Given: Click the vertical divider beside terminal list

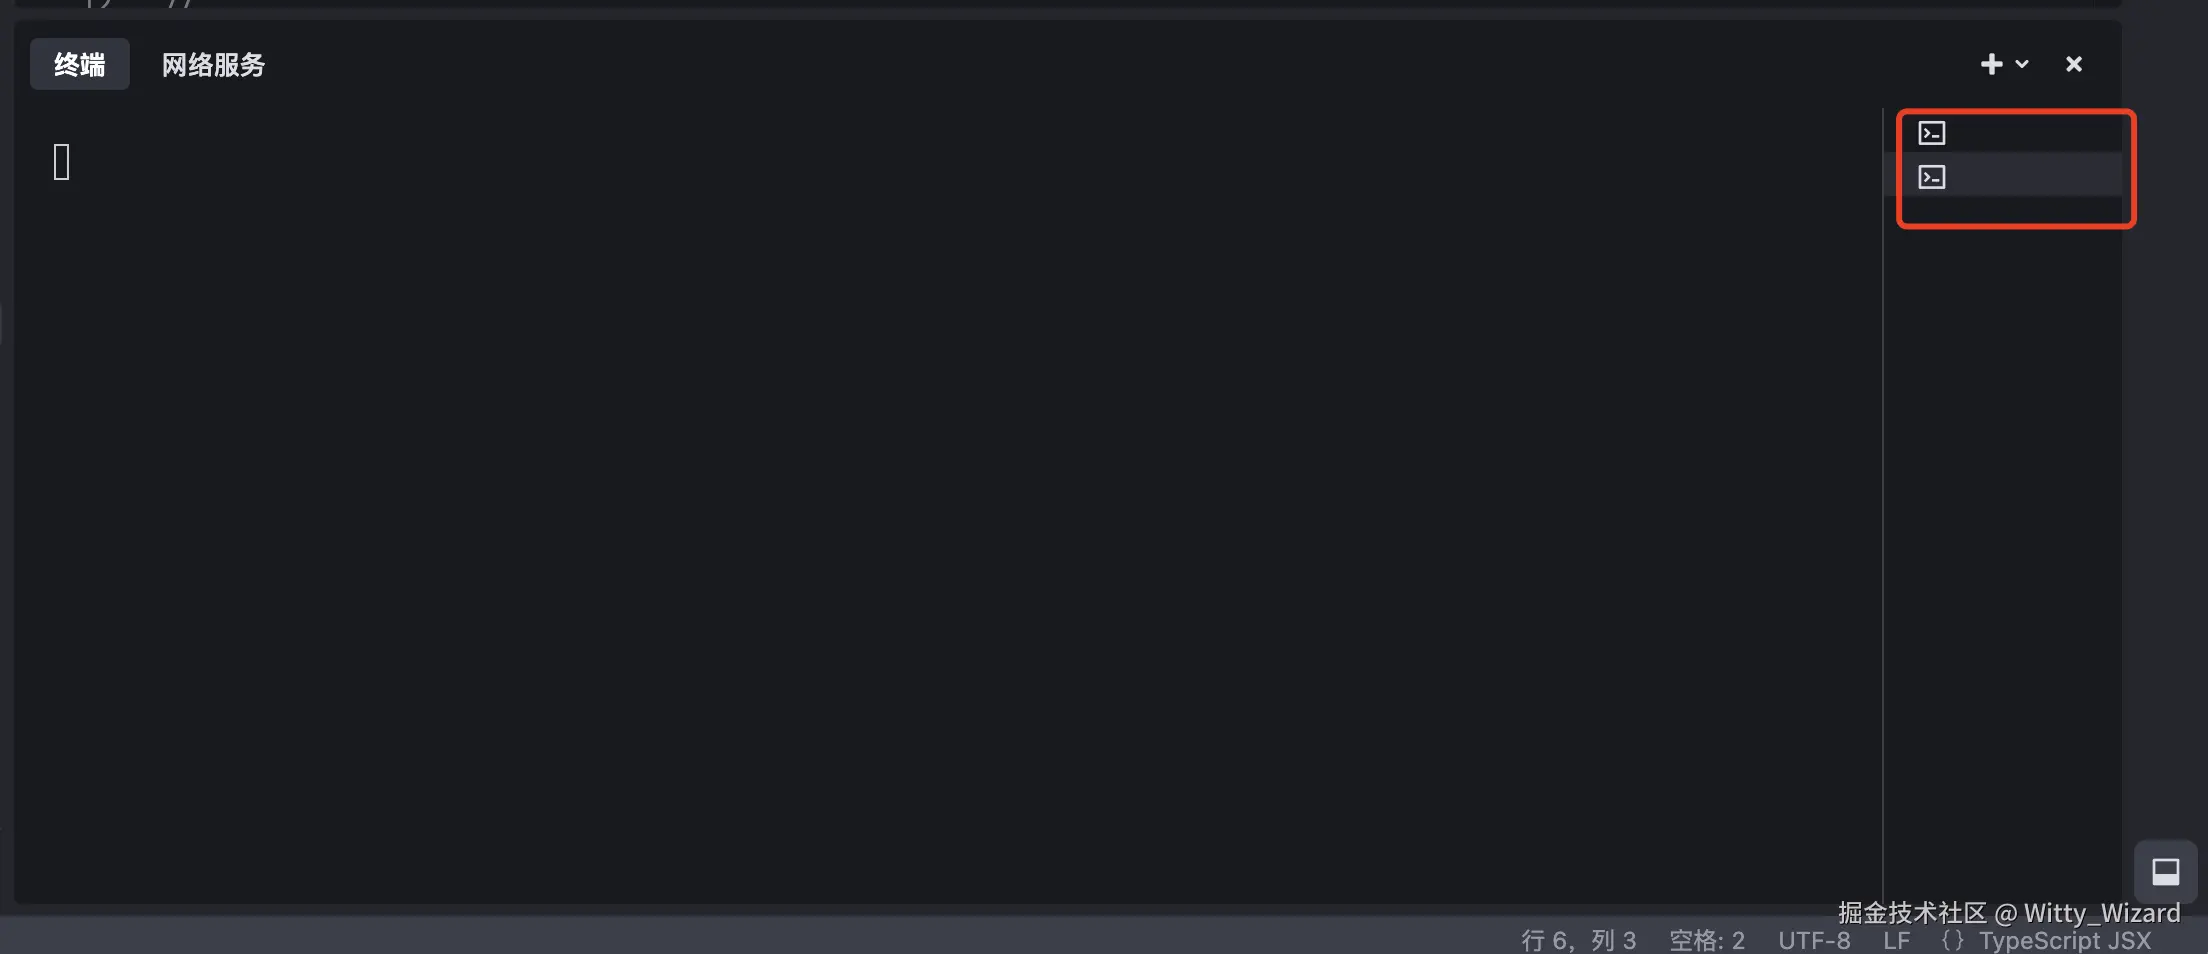Looking at the screenshot, I should [1883, 500].
